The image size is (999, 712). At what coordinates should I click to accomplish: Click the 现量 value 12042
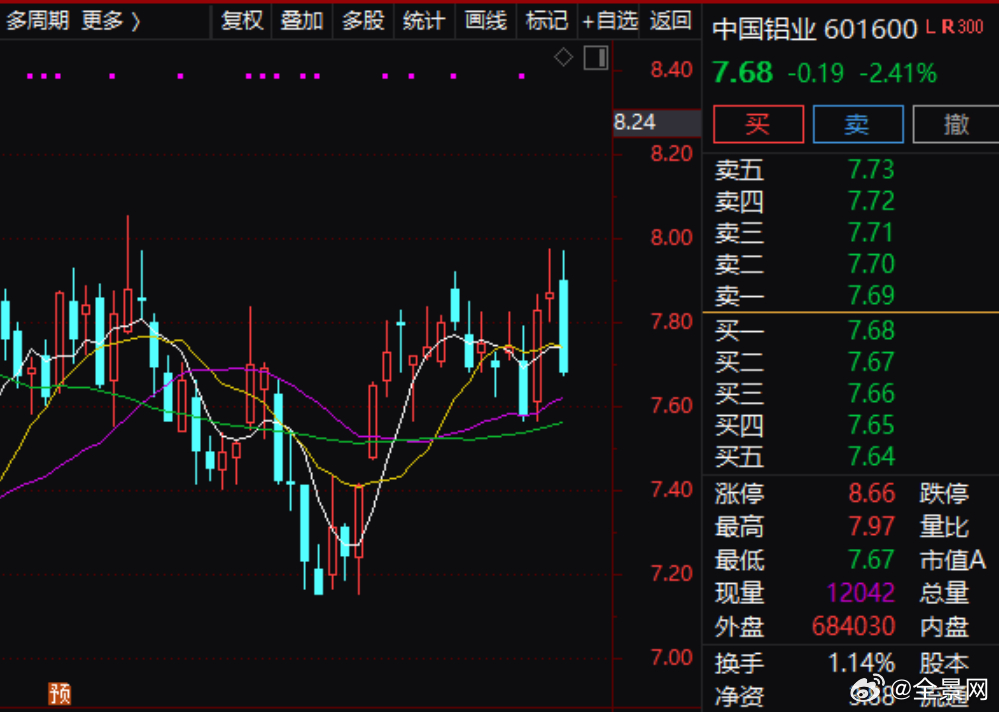pos(861,593)
